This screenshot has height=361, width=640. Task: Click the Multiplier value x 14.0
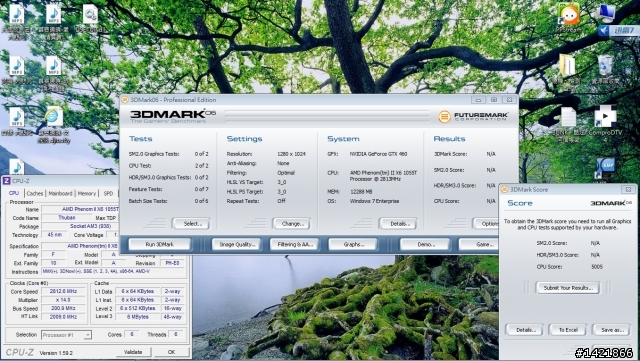(x=63, y=300)
